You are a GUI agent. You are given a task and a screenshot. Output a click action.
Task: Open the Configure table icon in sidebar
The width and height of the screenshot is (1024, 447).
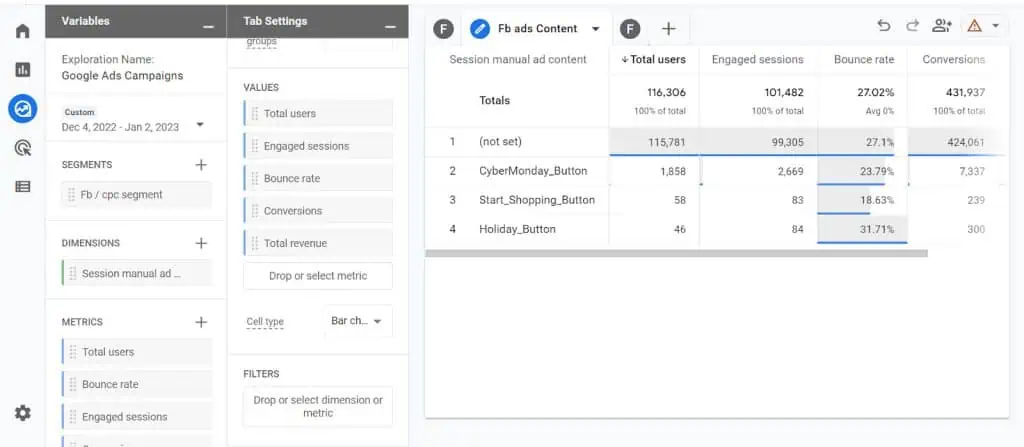tap(22, 186)
